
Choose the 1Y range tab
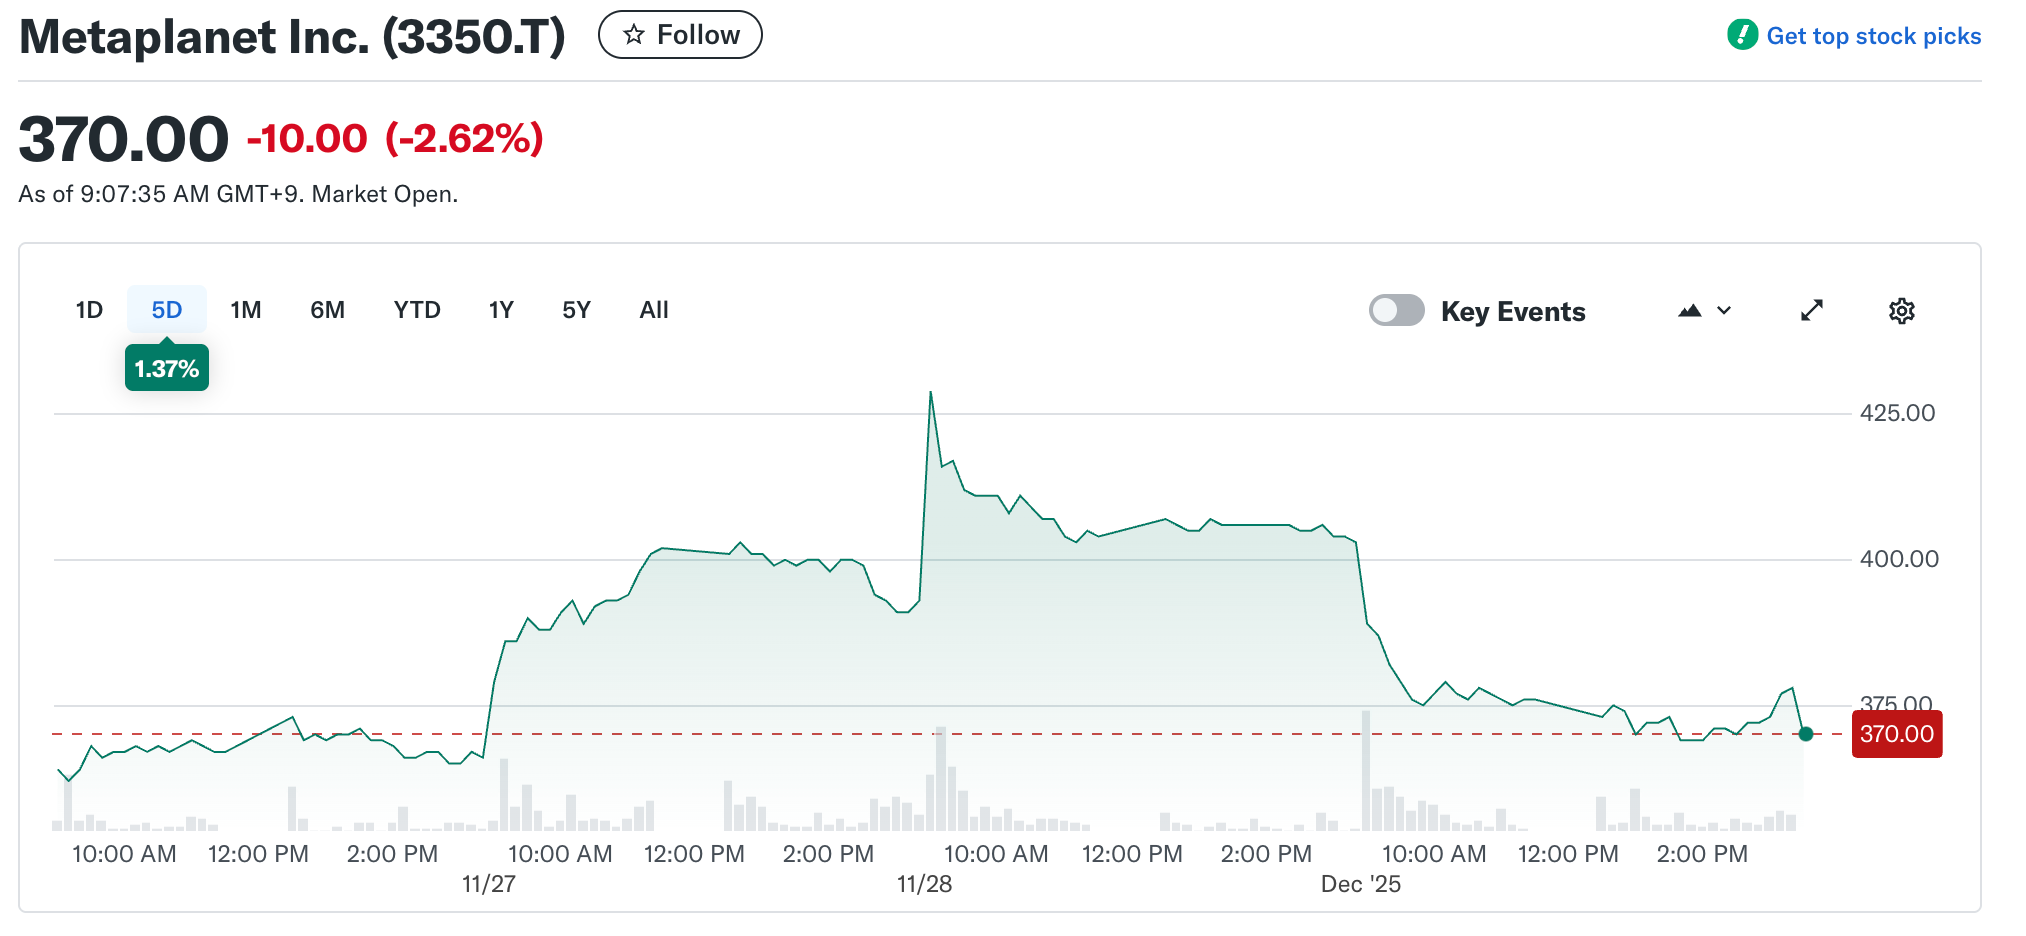coord(501,310)
